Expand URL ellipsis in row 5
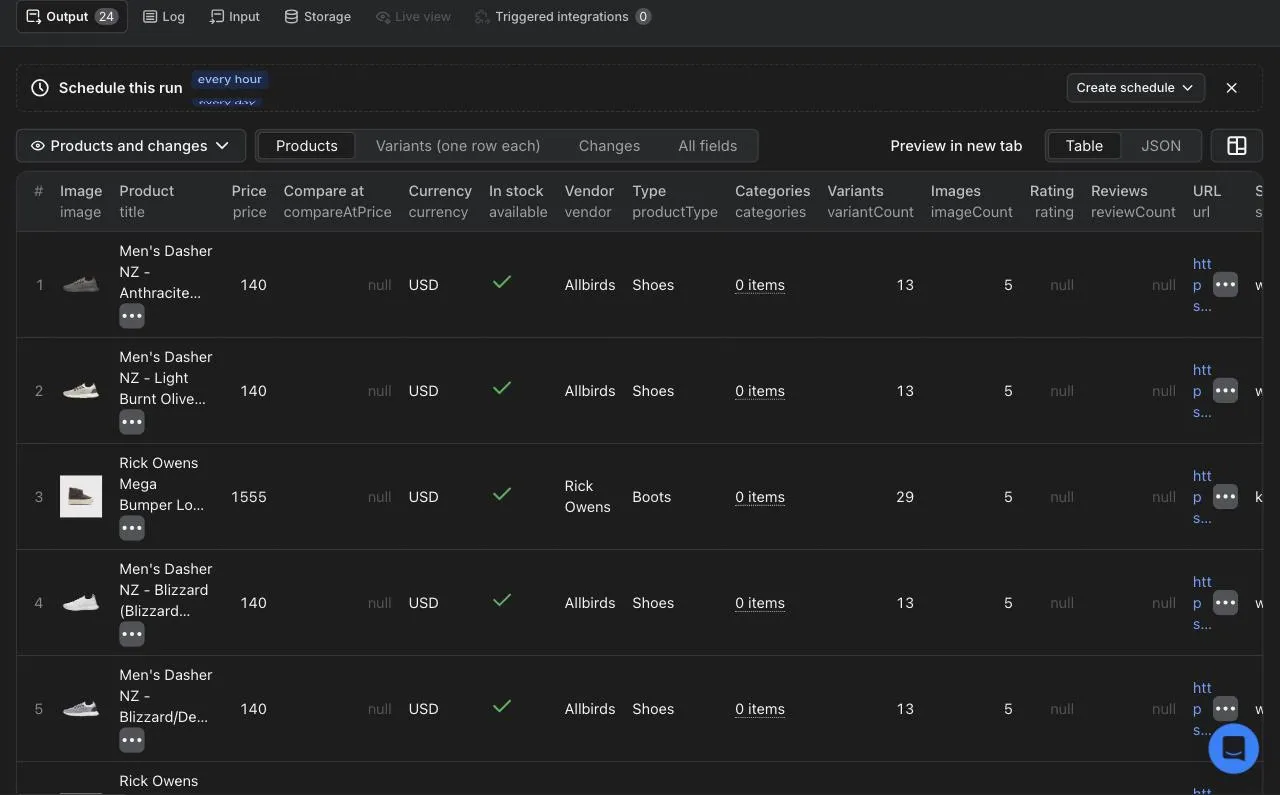Screen dimensions: 1280x795 pos(1226,709)
